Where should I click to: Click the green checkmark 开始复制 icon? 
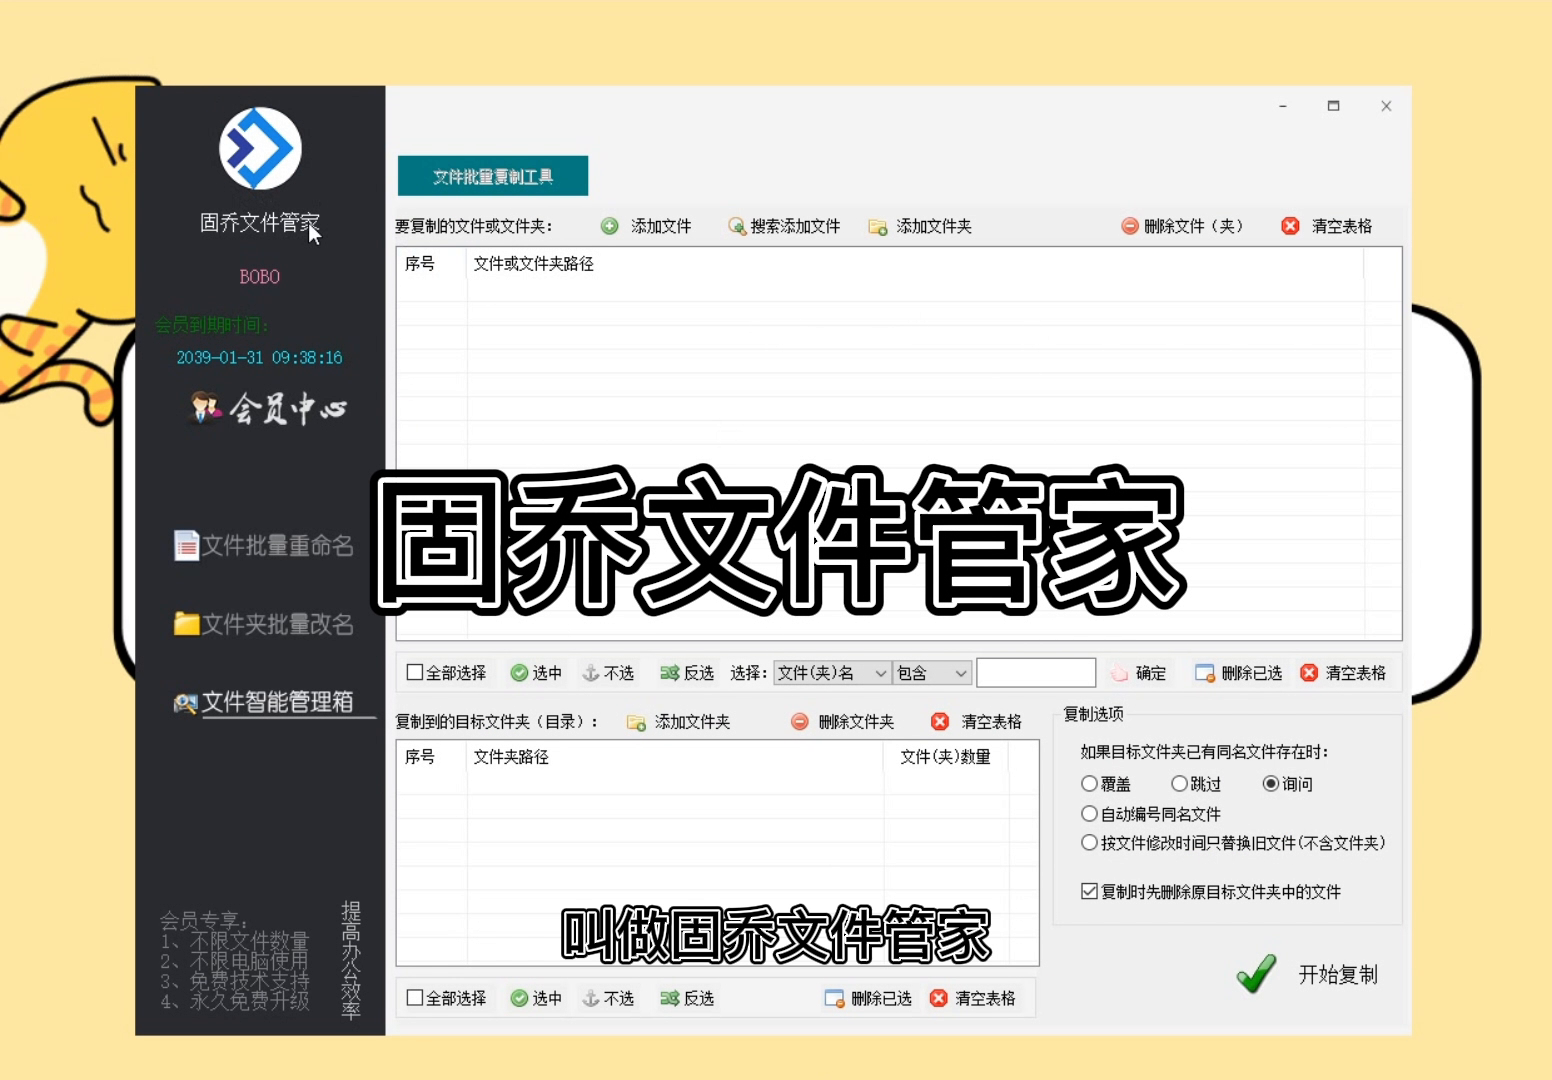(x=1256, y=973)
